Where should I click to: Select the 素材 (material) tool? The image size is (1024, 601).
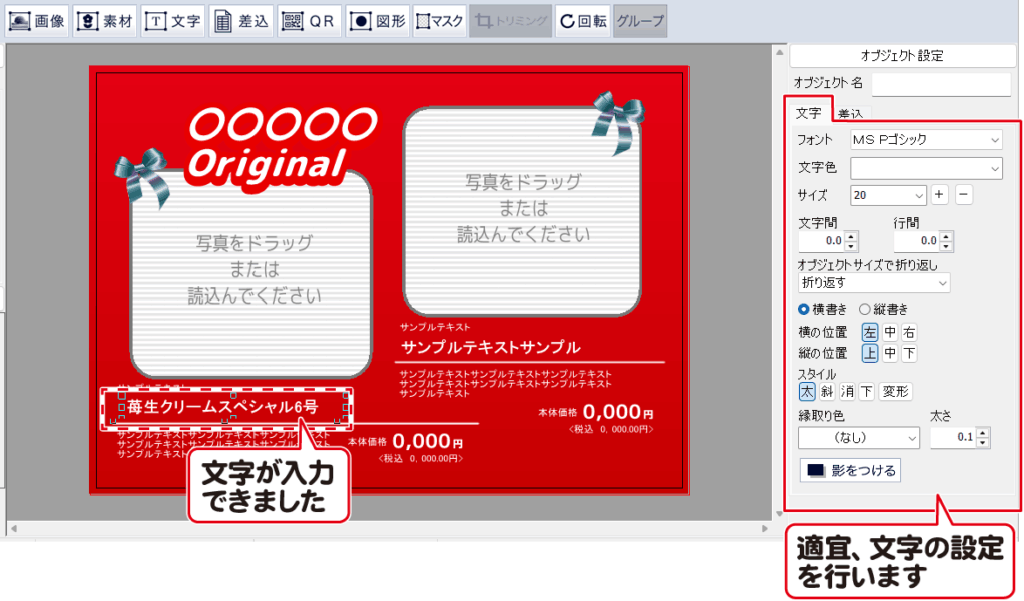pyautogui.click(x=104, y=21)
